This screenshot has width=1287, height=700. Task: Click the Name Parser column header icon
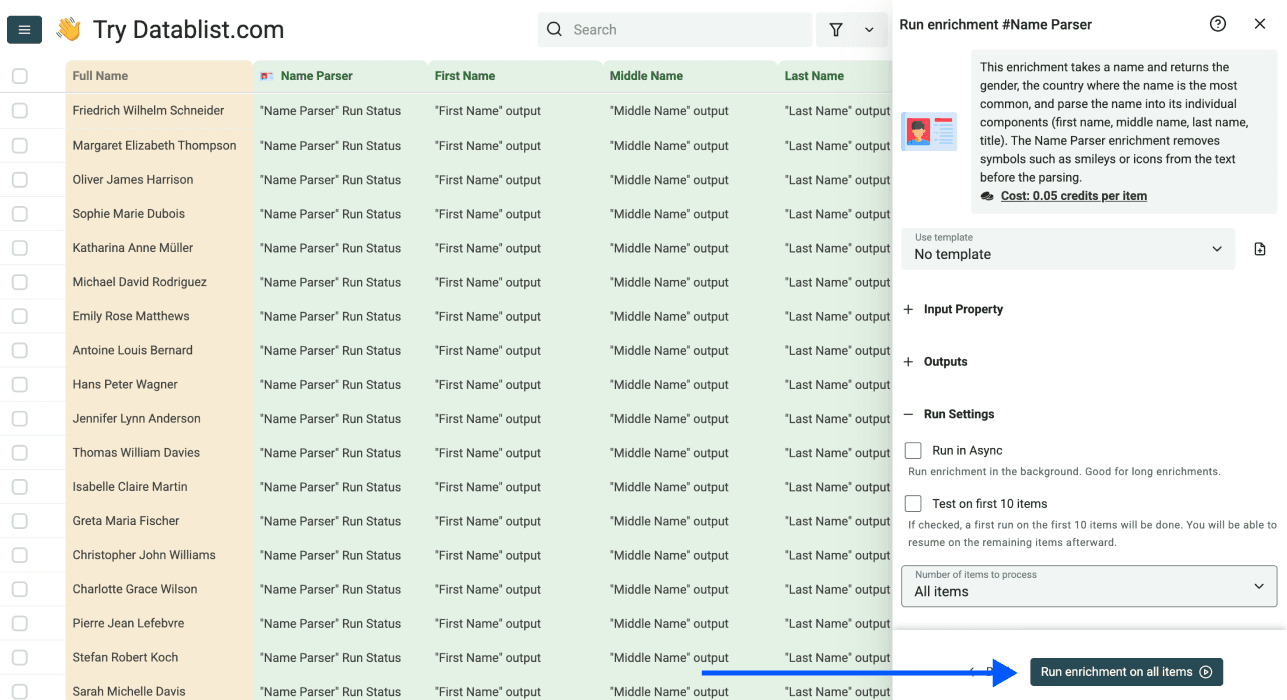[x=266, y=75]
